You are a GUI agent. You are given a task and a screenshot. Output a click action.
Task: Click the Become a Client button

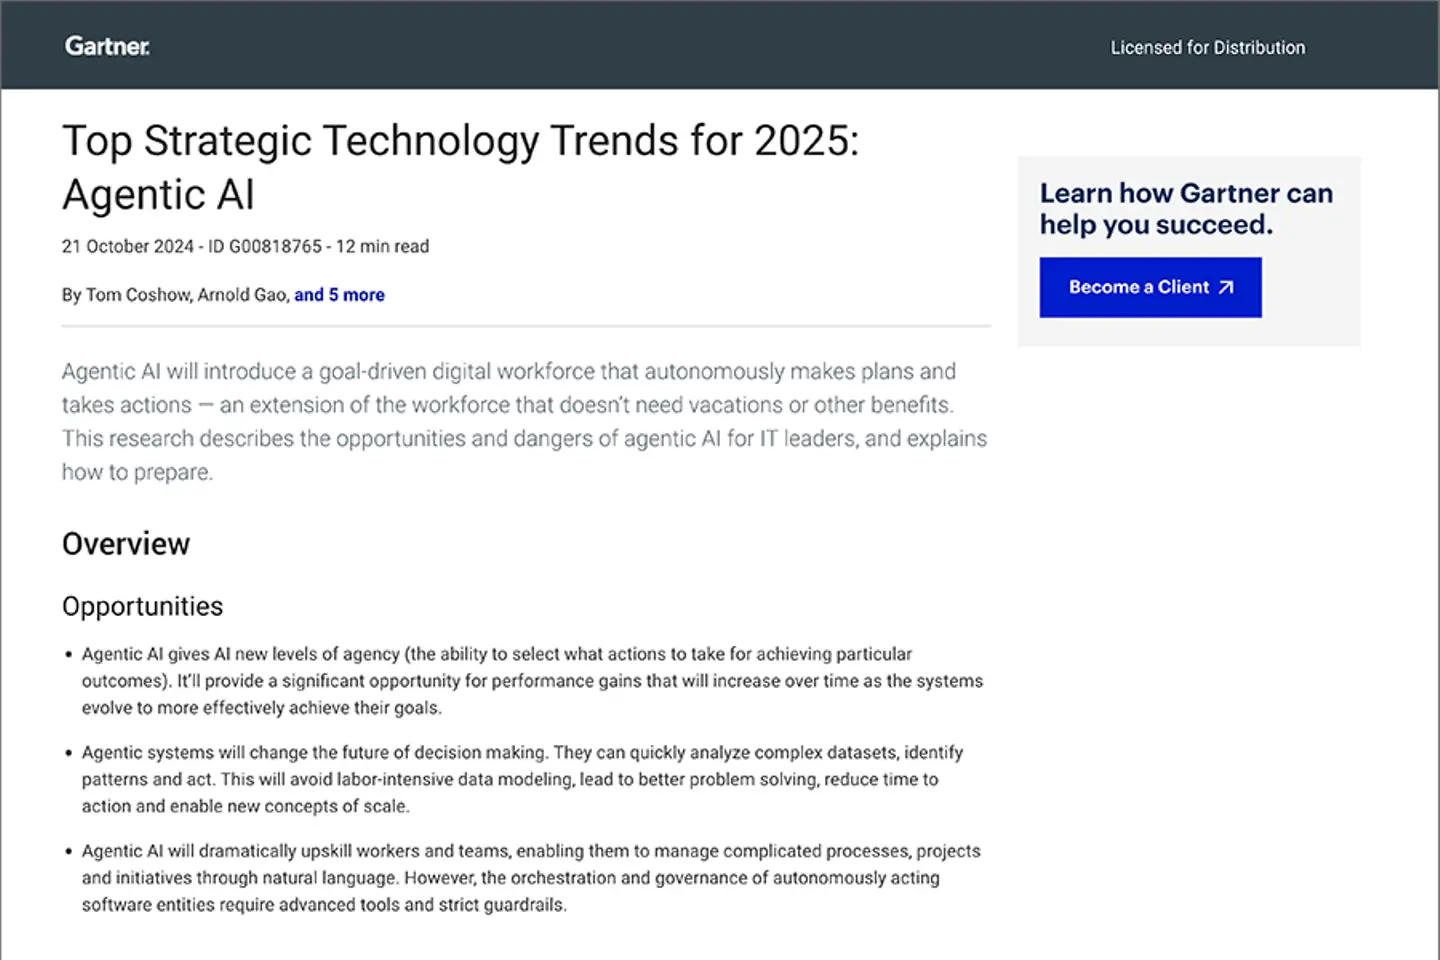pos(1150,287)
